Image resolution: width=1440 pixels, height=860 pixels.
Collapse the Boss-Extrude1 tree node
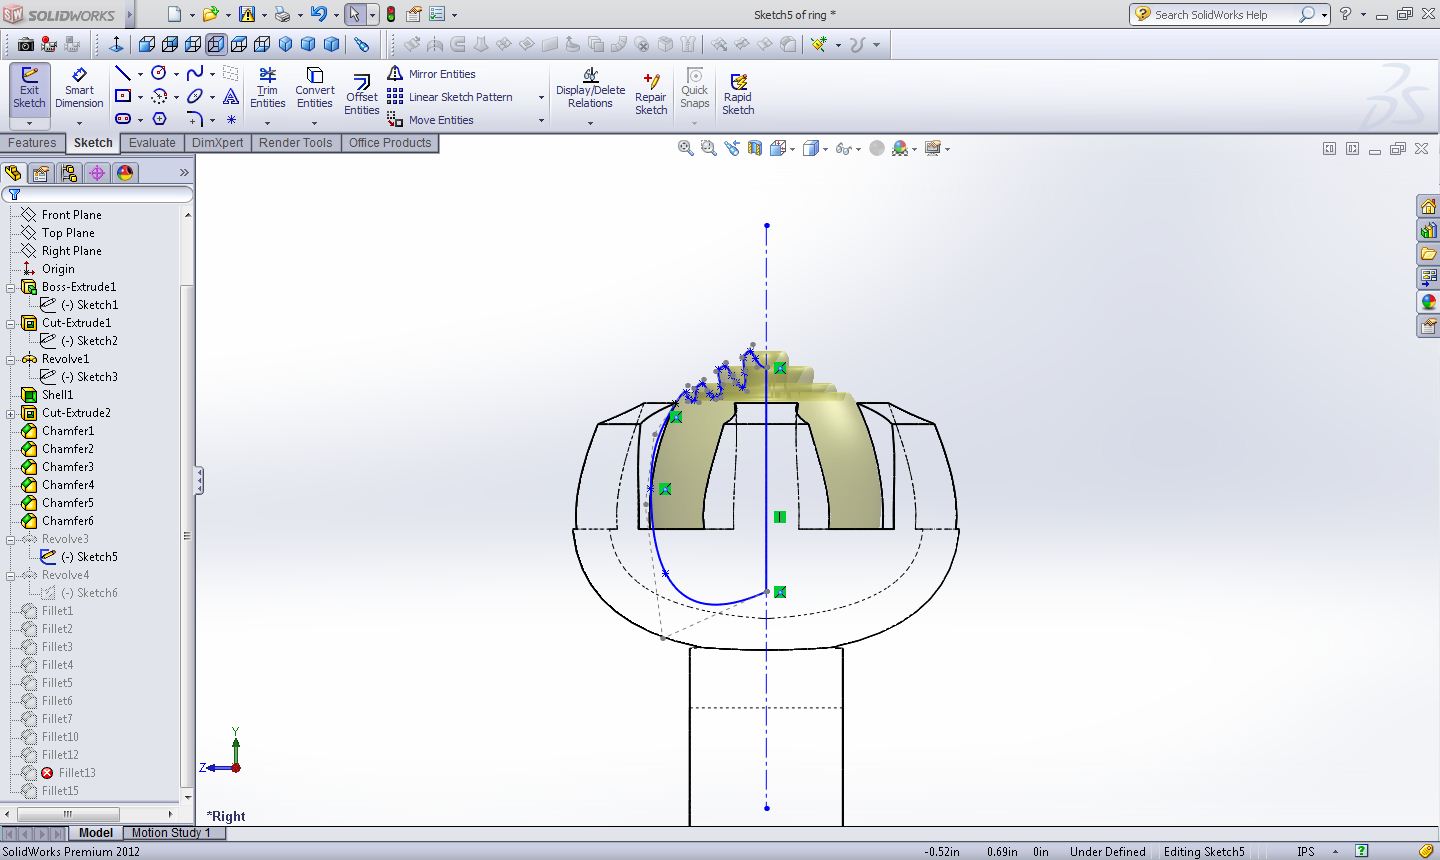11,287
